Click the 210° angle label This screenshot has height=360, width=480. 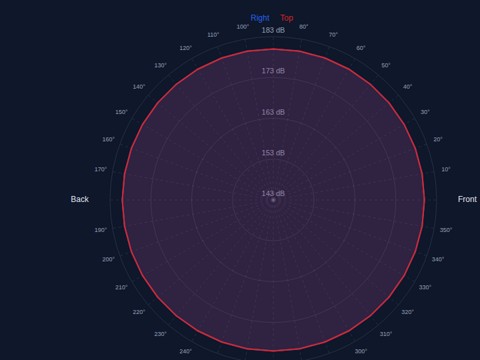tap(121, 287)
